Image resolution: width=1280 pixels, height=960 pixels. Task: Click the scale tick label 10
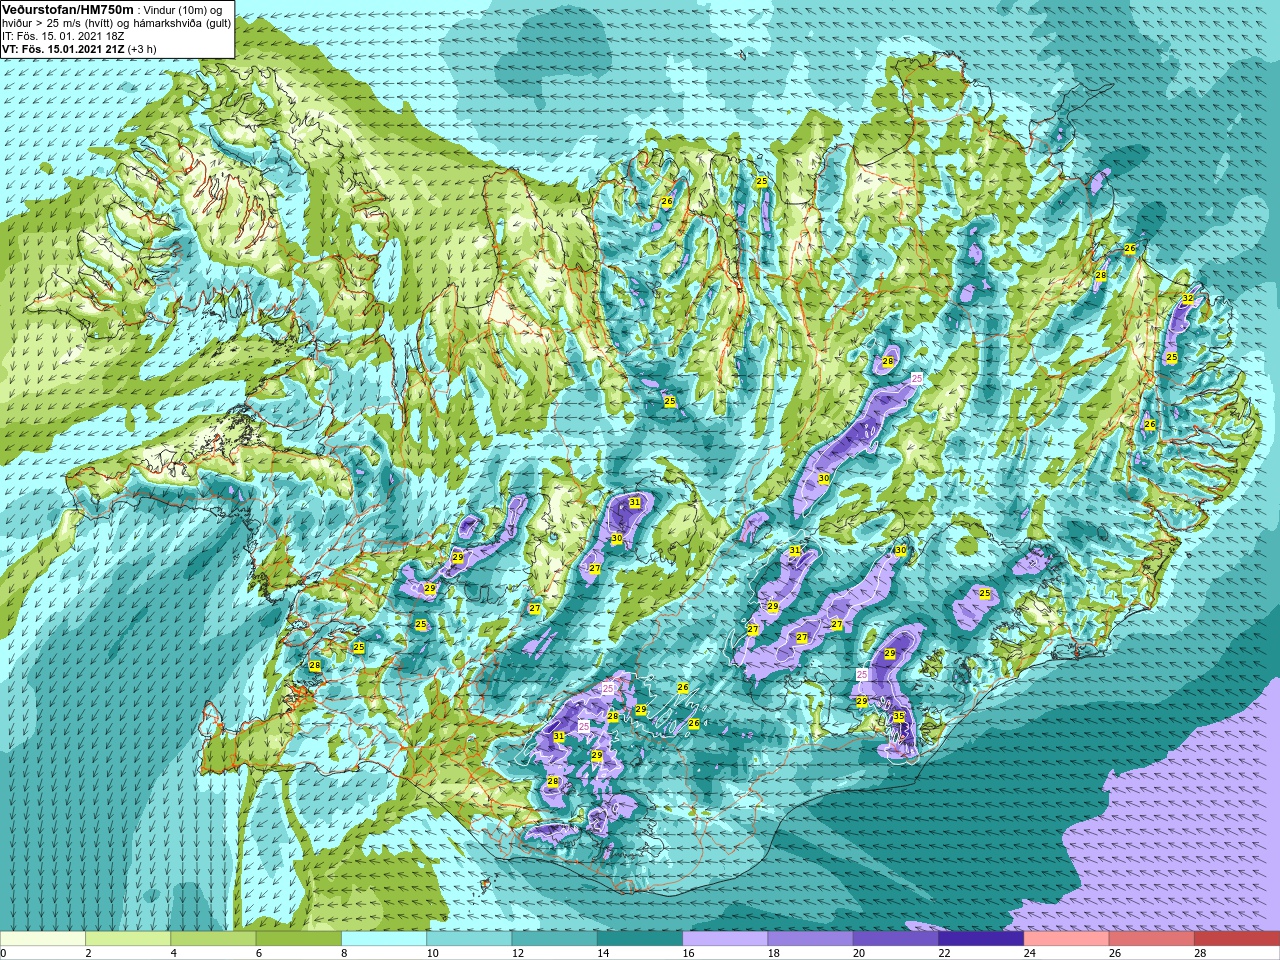point(432,953)
